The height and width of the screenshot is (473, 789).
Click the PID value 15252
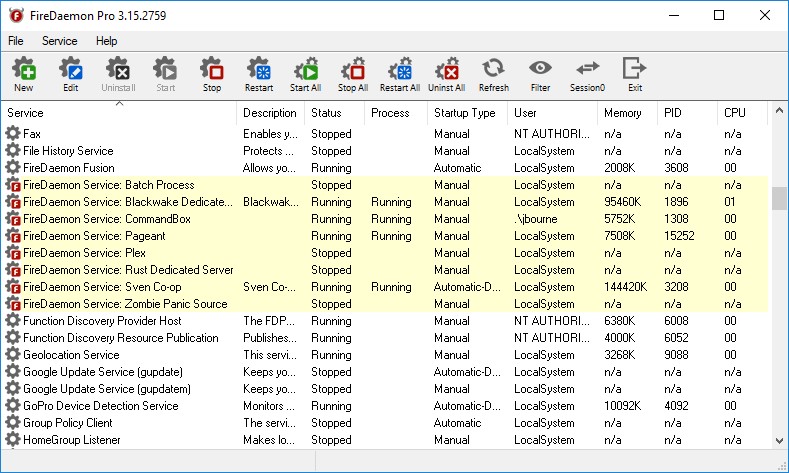coord(679,235)
